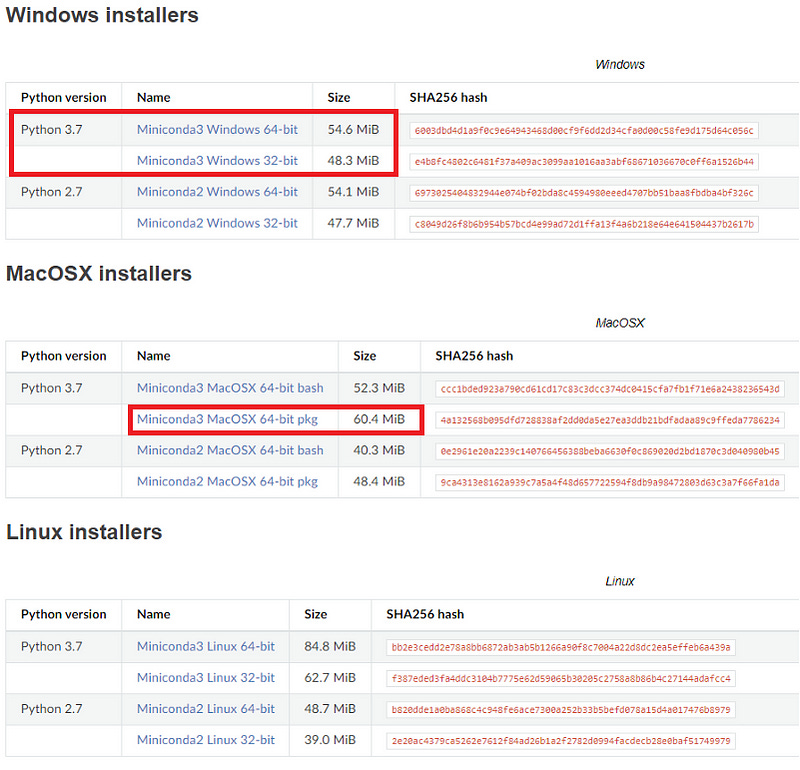Open the Miniconda3 Windows 32-bit link
Viewport: 800px width, 770px height.
point(217,161)
